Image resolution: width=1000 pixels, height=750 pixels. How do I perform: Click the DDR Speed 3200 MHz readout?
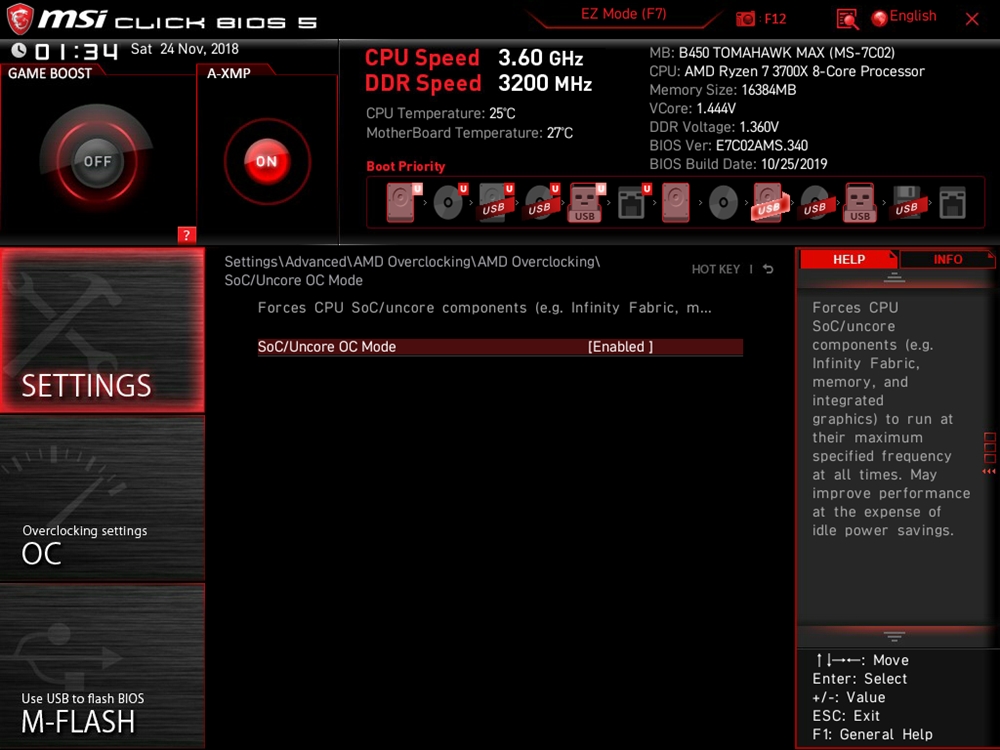point(478,84)
